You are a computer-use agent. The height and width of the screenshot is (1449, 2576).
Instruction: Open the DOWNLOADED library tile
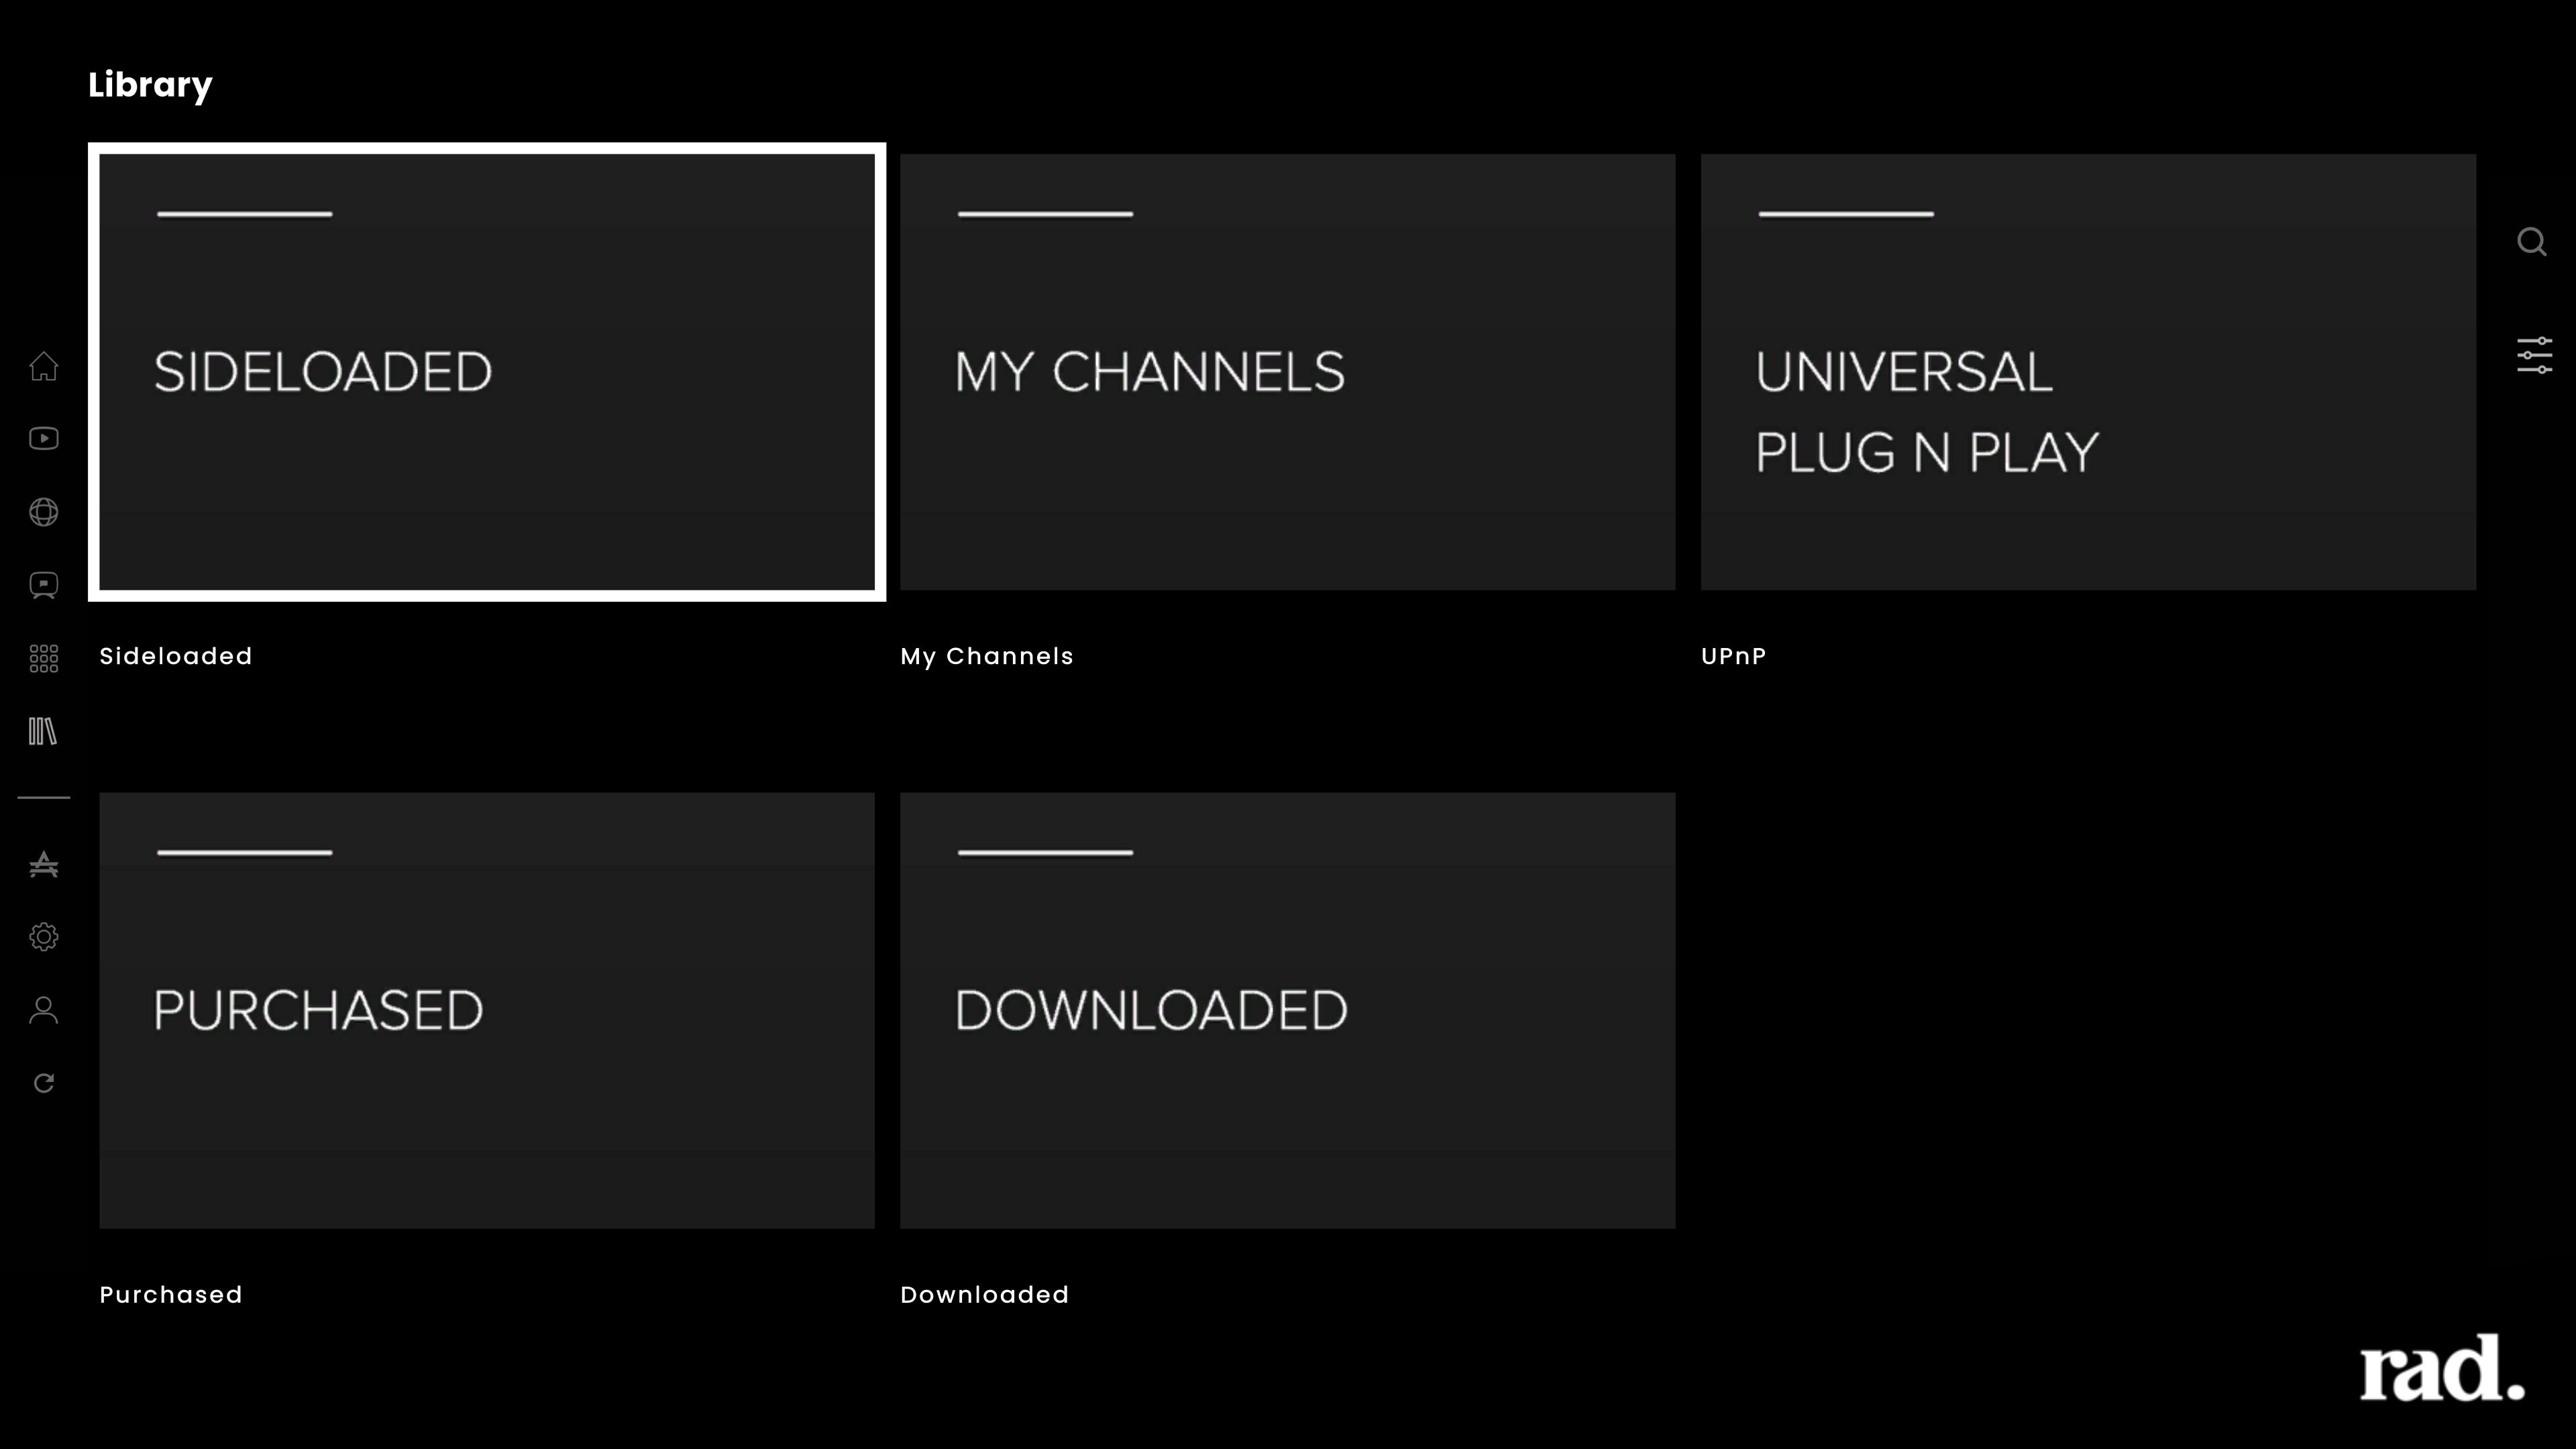(x=1288, y=1011)
